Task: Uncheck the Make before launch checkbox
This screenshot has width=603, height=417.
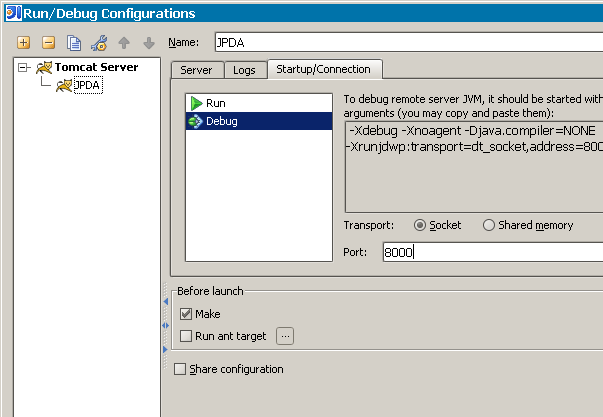Action: click(x=186, y=314)
